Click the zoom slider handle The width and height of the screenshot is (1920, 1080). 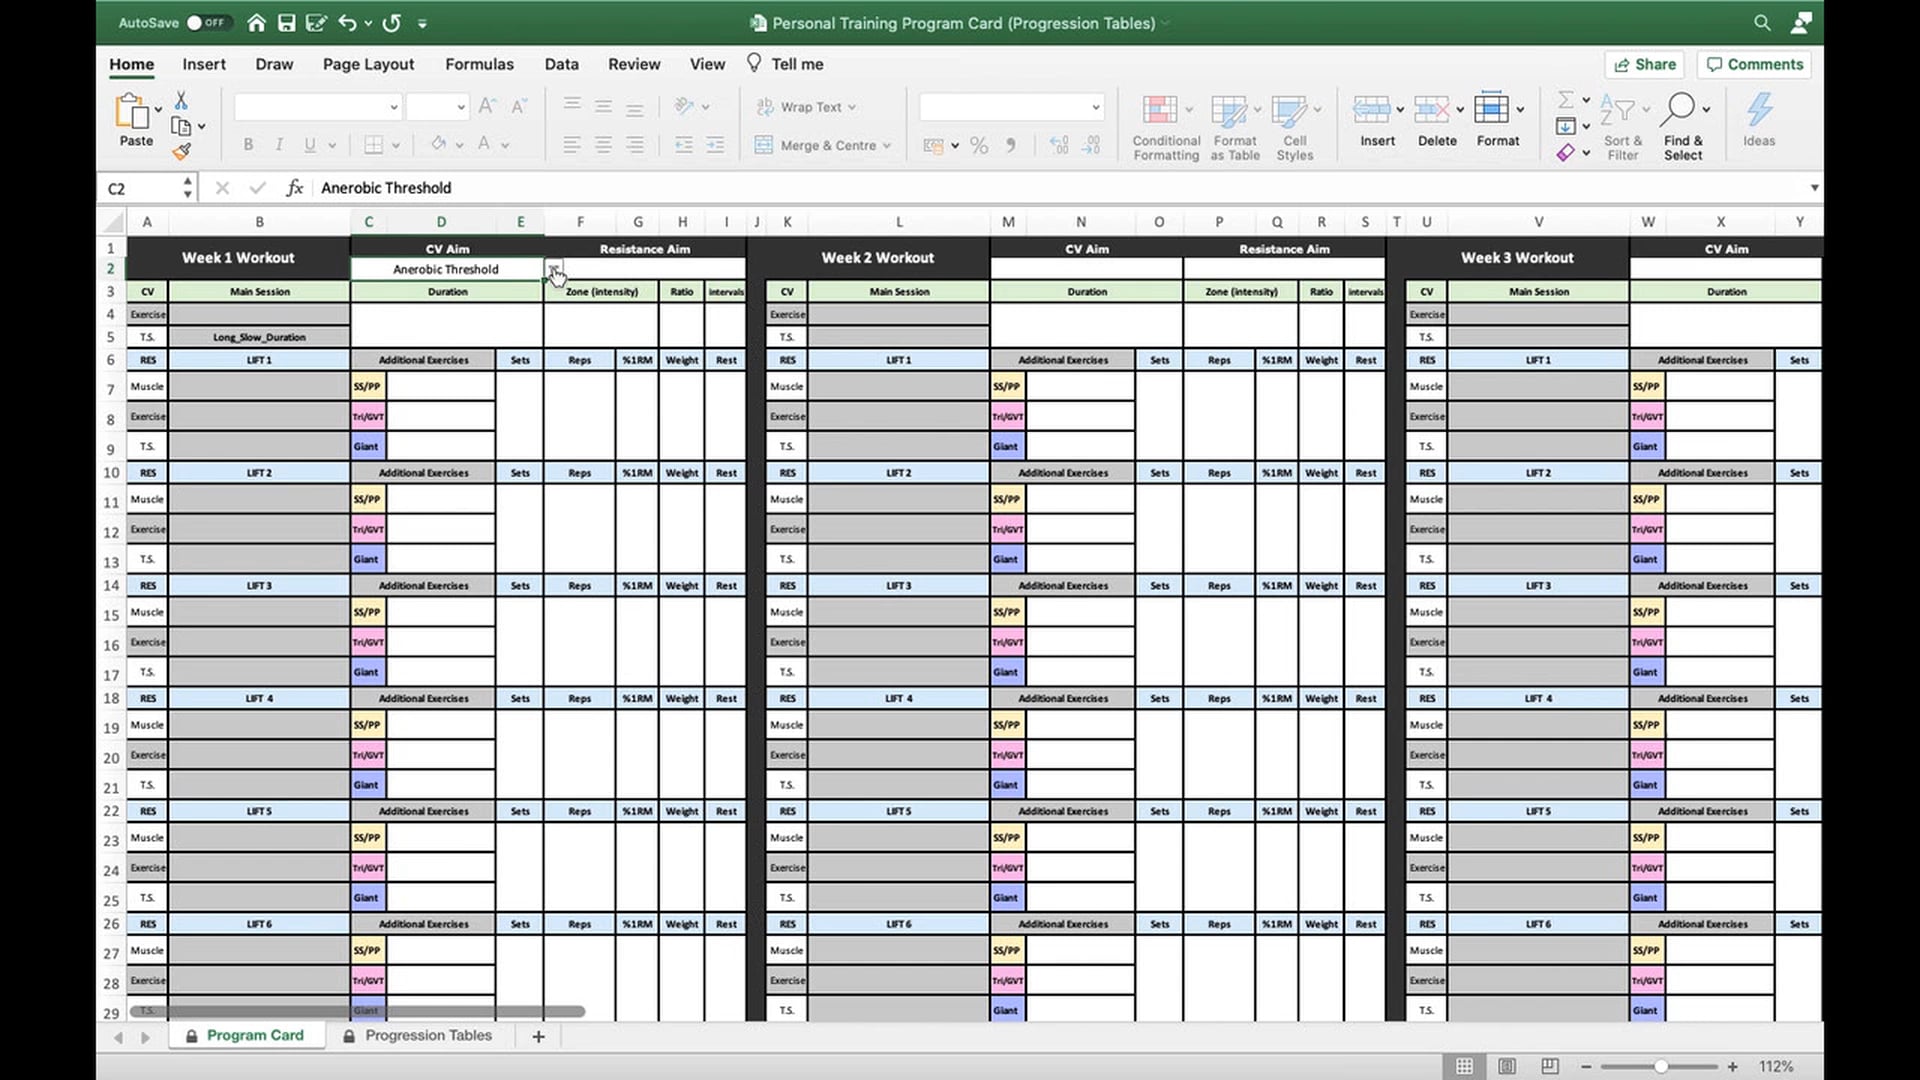1660,1067
